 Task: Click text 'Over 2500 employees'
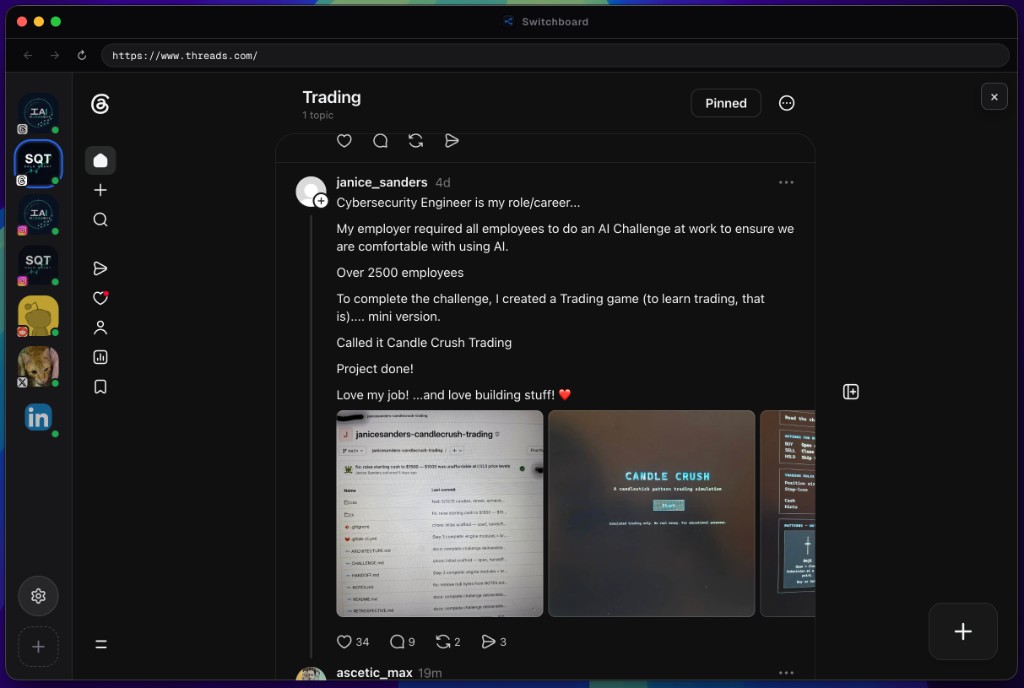click(x=400, y=273)
